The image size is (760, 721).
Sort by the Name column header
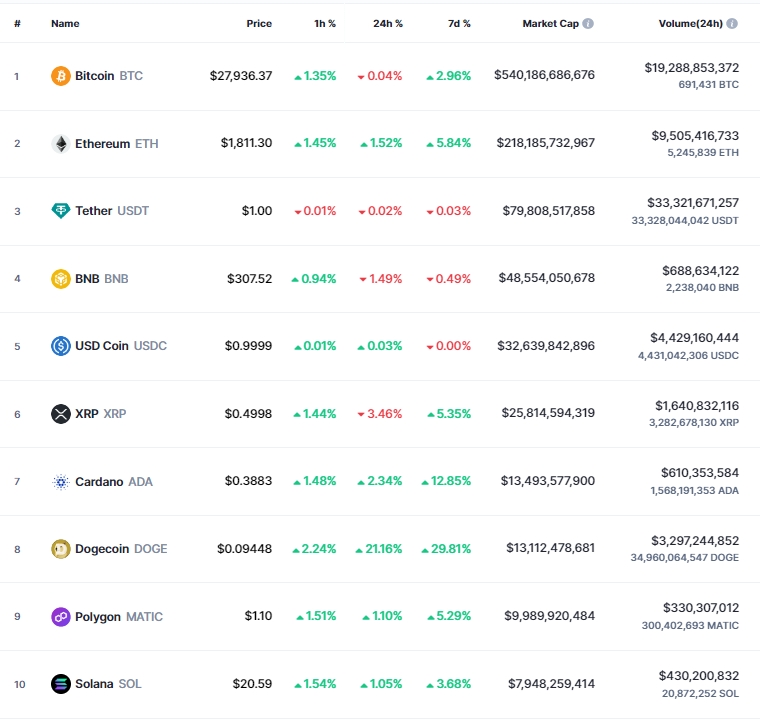(65, 23)
